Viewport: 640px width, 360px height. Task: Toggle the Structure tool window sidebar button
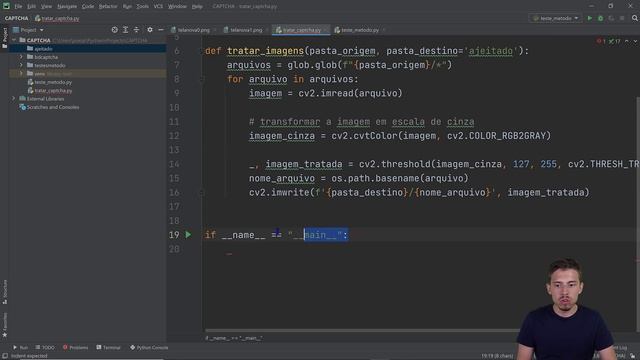[x=5, y=292]
